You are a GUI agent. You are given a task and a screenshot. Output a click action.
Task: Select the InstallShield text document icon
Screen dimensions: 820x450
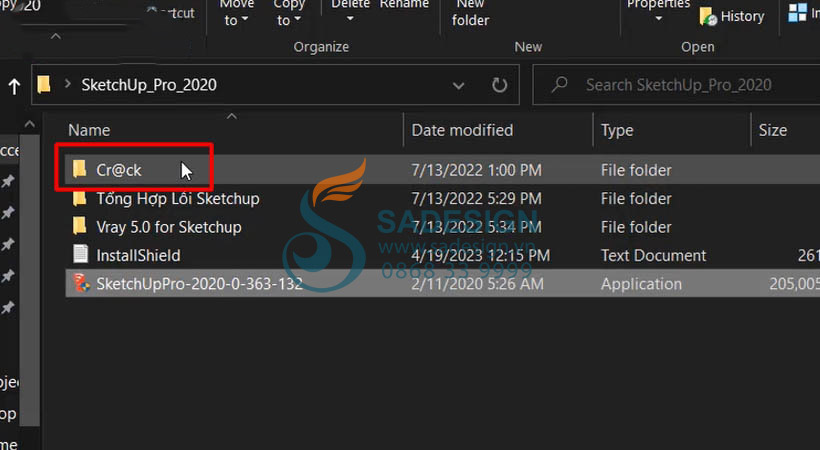coord(81,255)
